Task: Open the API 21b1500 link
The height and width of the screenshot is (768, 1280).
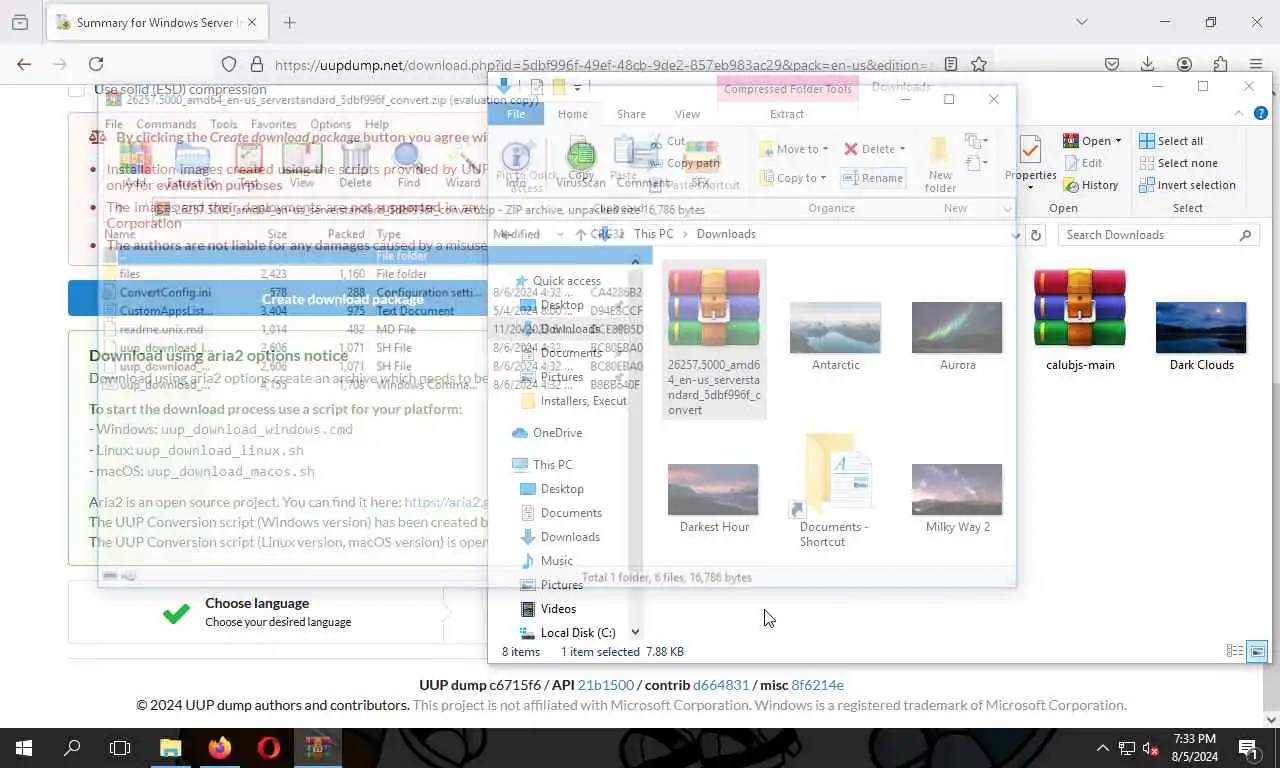Action: (606, 685)
